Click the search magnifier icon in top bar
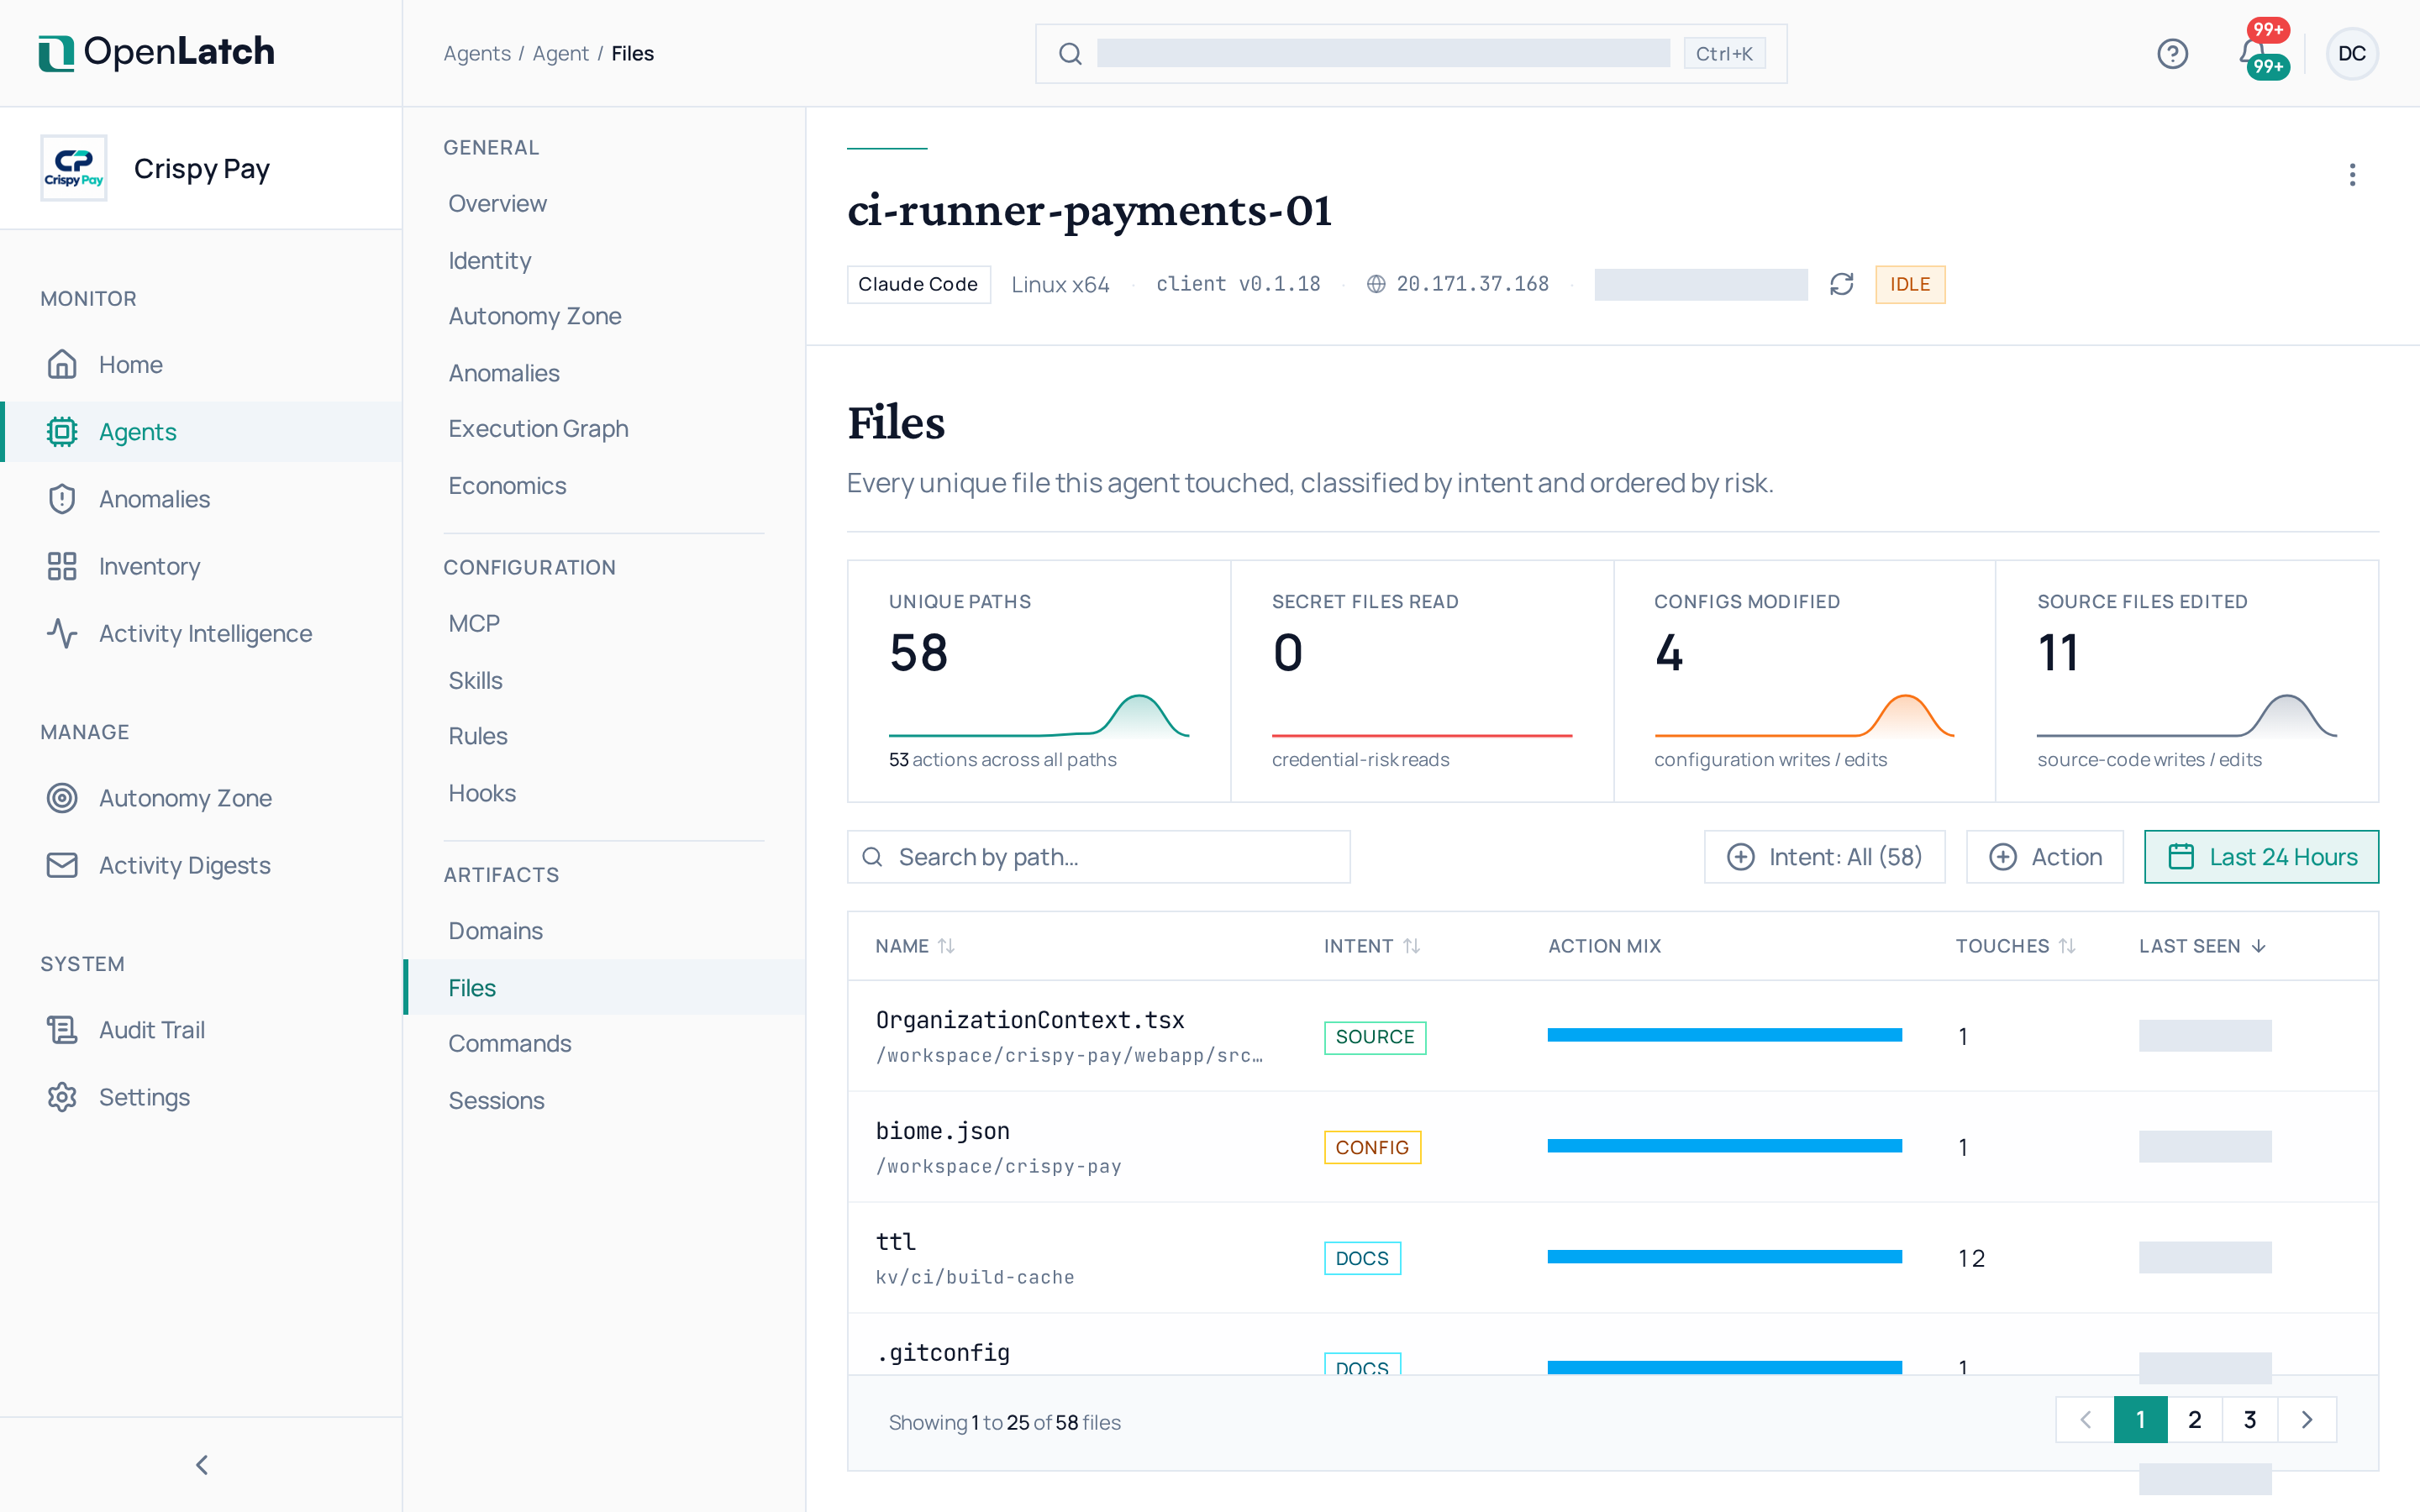 (x=1070, y=54)
